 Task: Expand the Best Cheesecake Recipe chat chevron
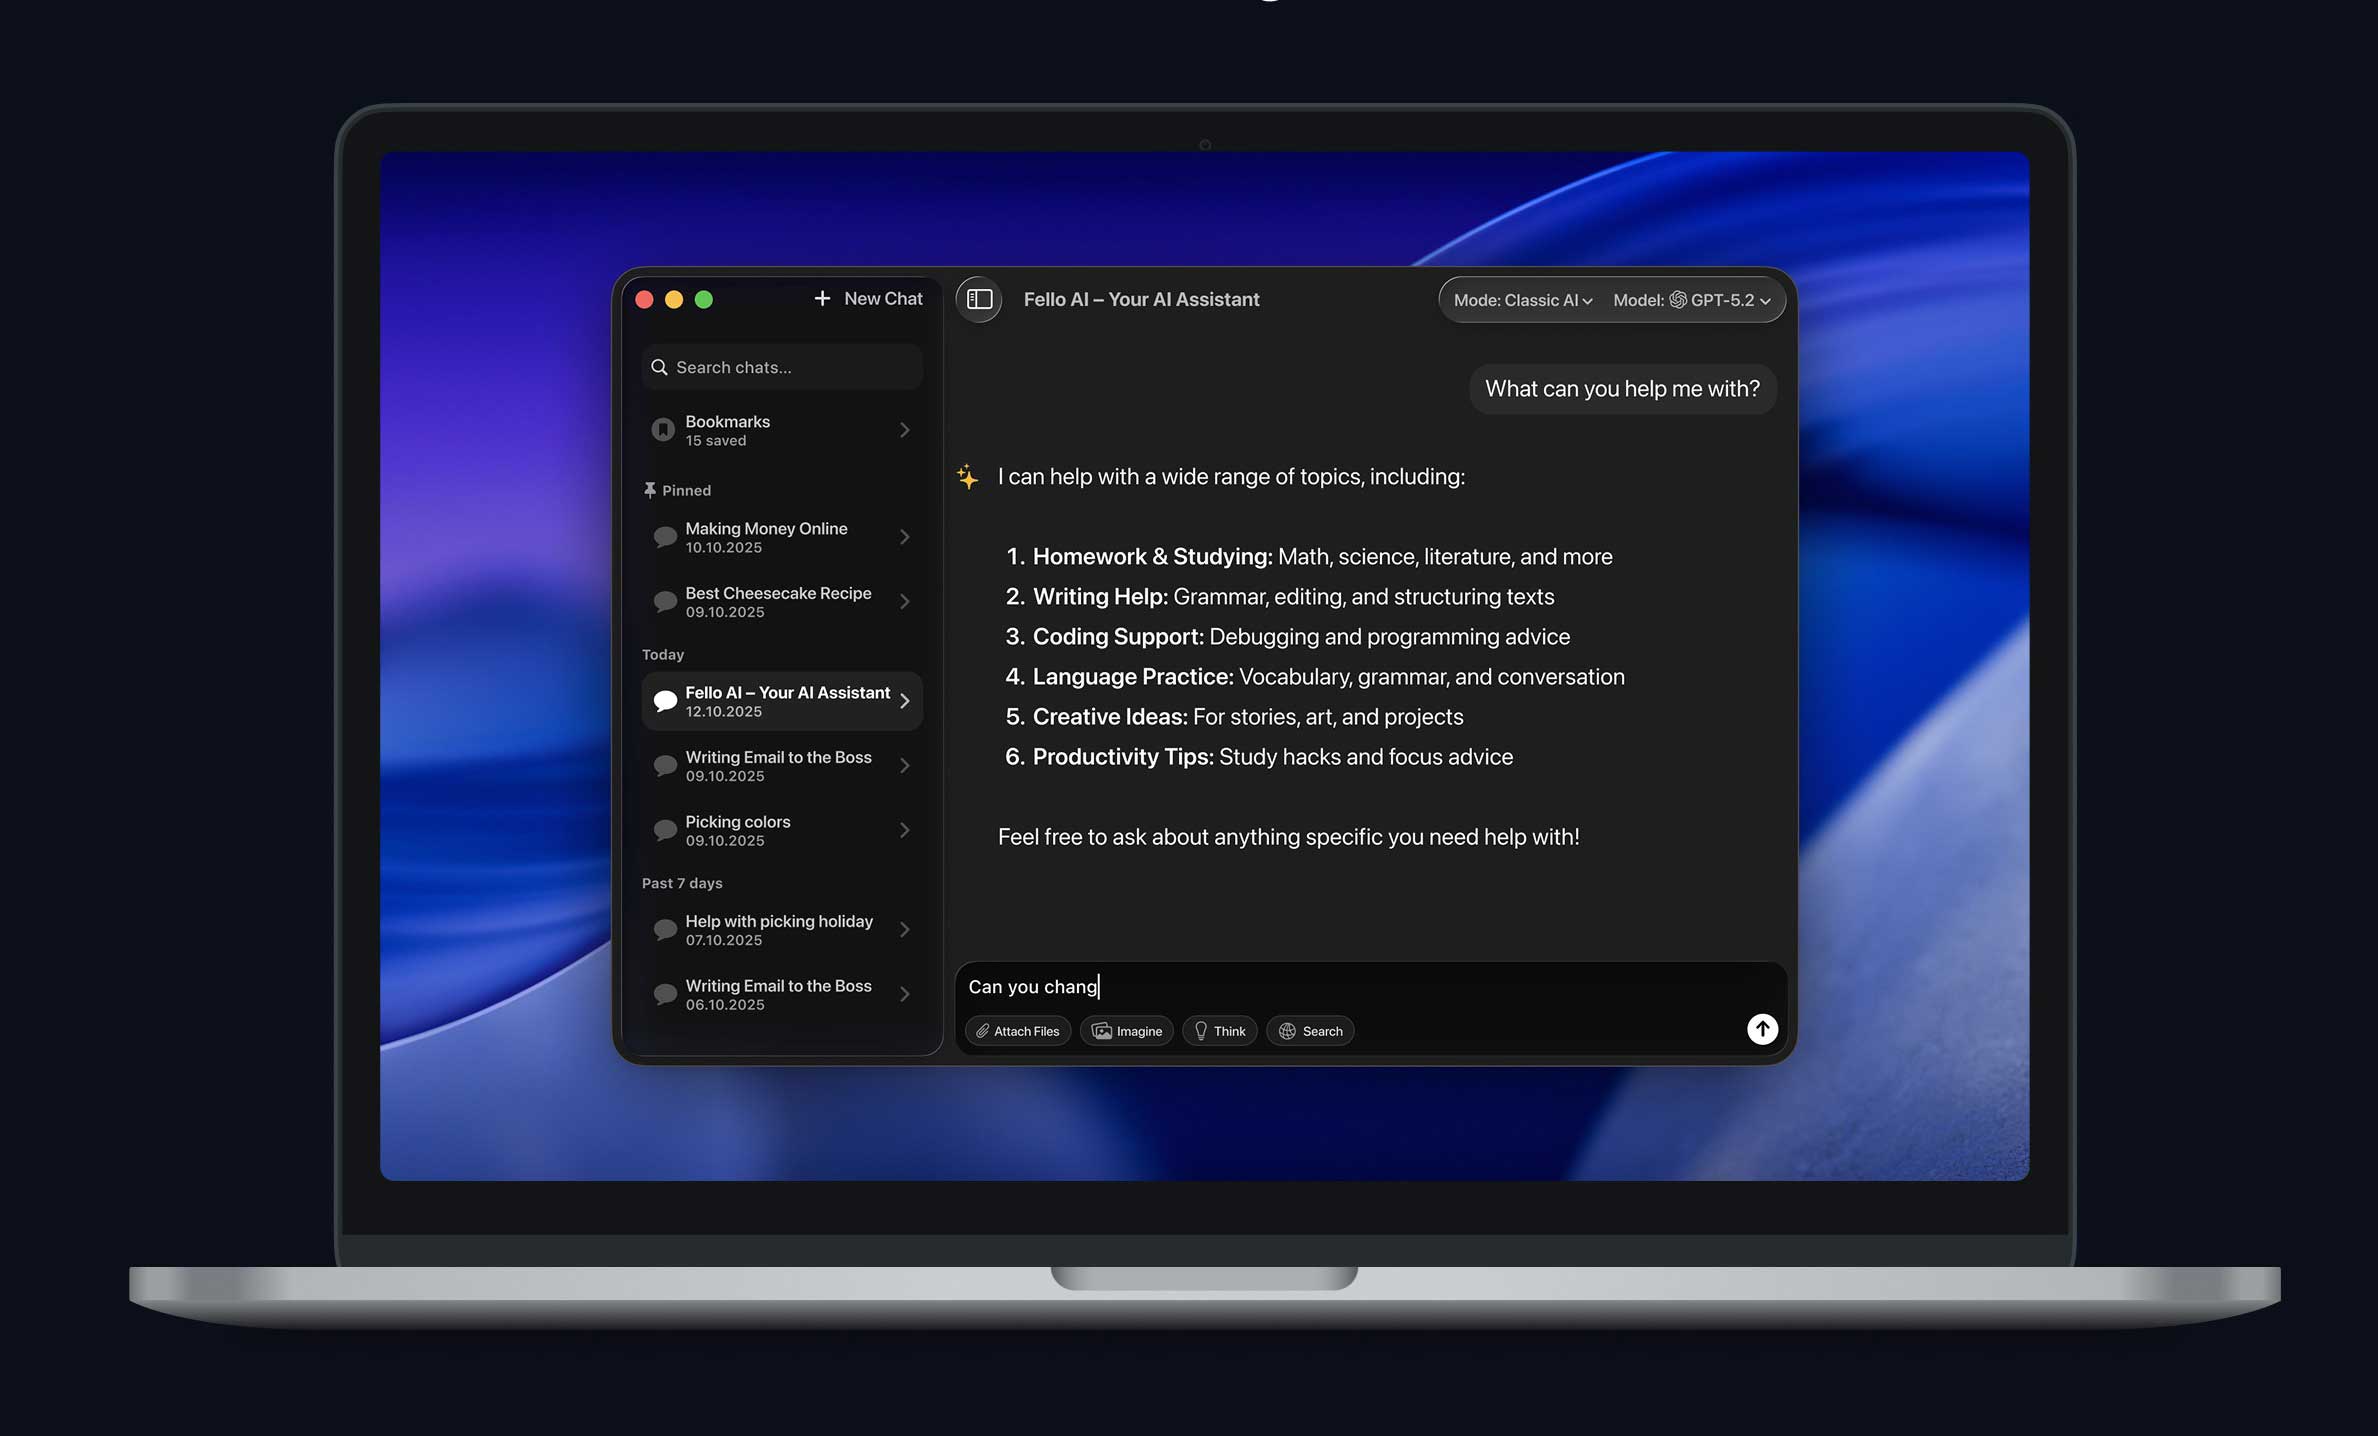click(x=905, y=601)
